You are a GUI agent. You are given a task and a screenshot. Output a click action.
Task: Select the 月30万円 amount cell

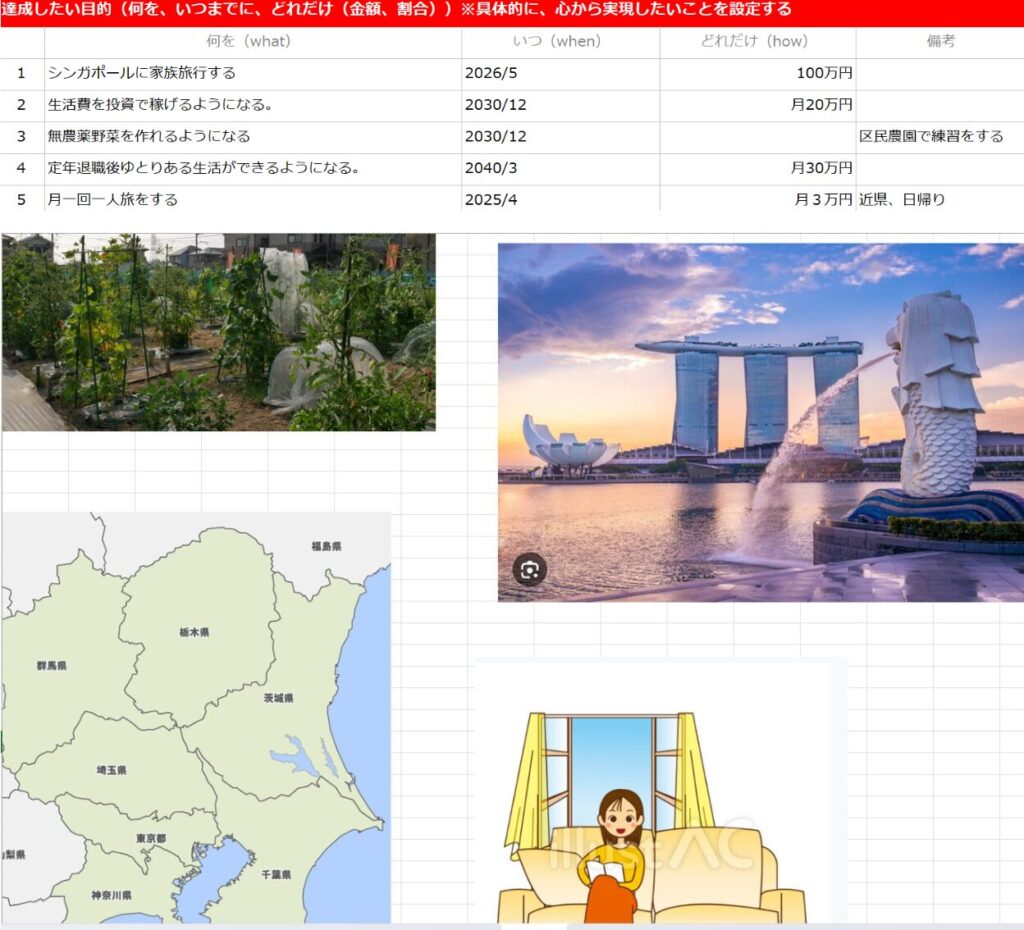[757, 168]
